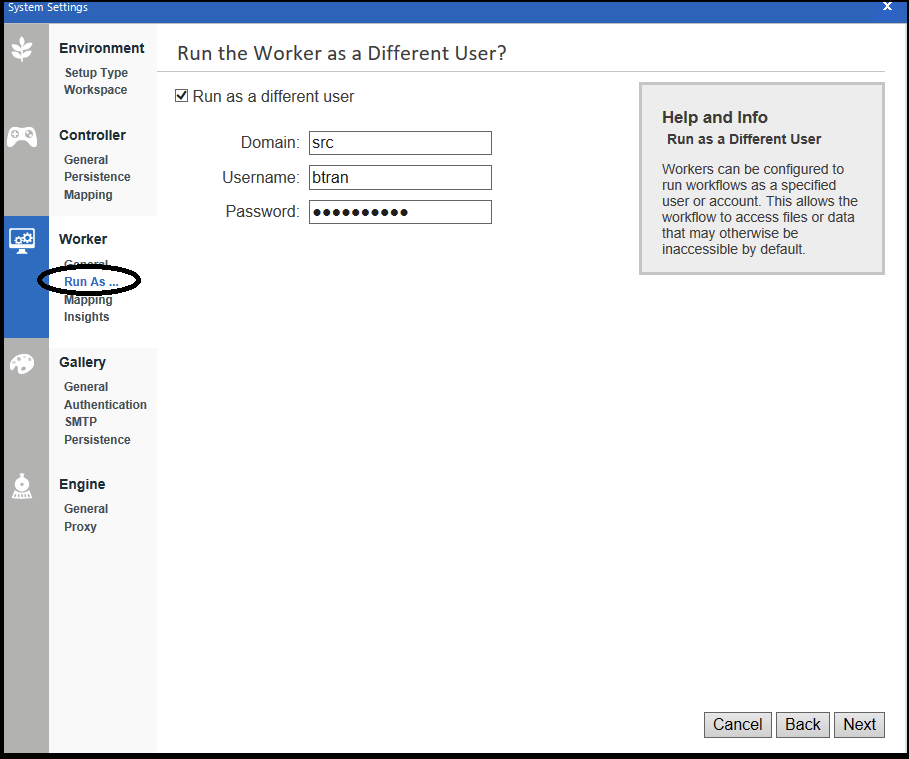Open Setup Type under Environment

coord(96,72)
